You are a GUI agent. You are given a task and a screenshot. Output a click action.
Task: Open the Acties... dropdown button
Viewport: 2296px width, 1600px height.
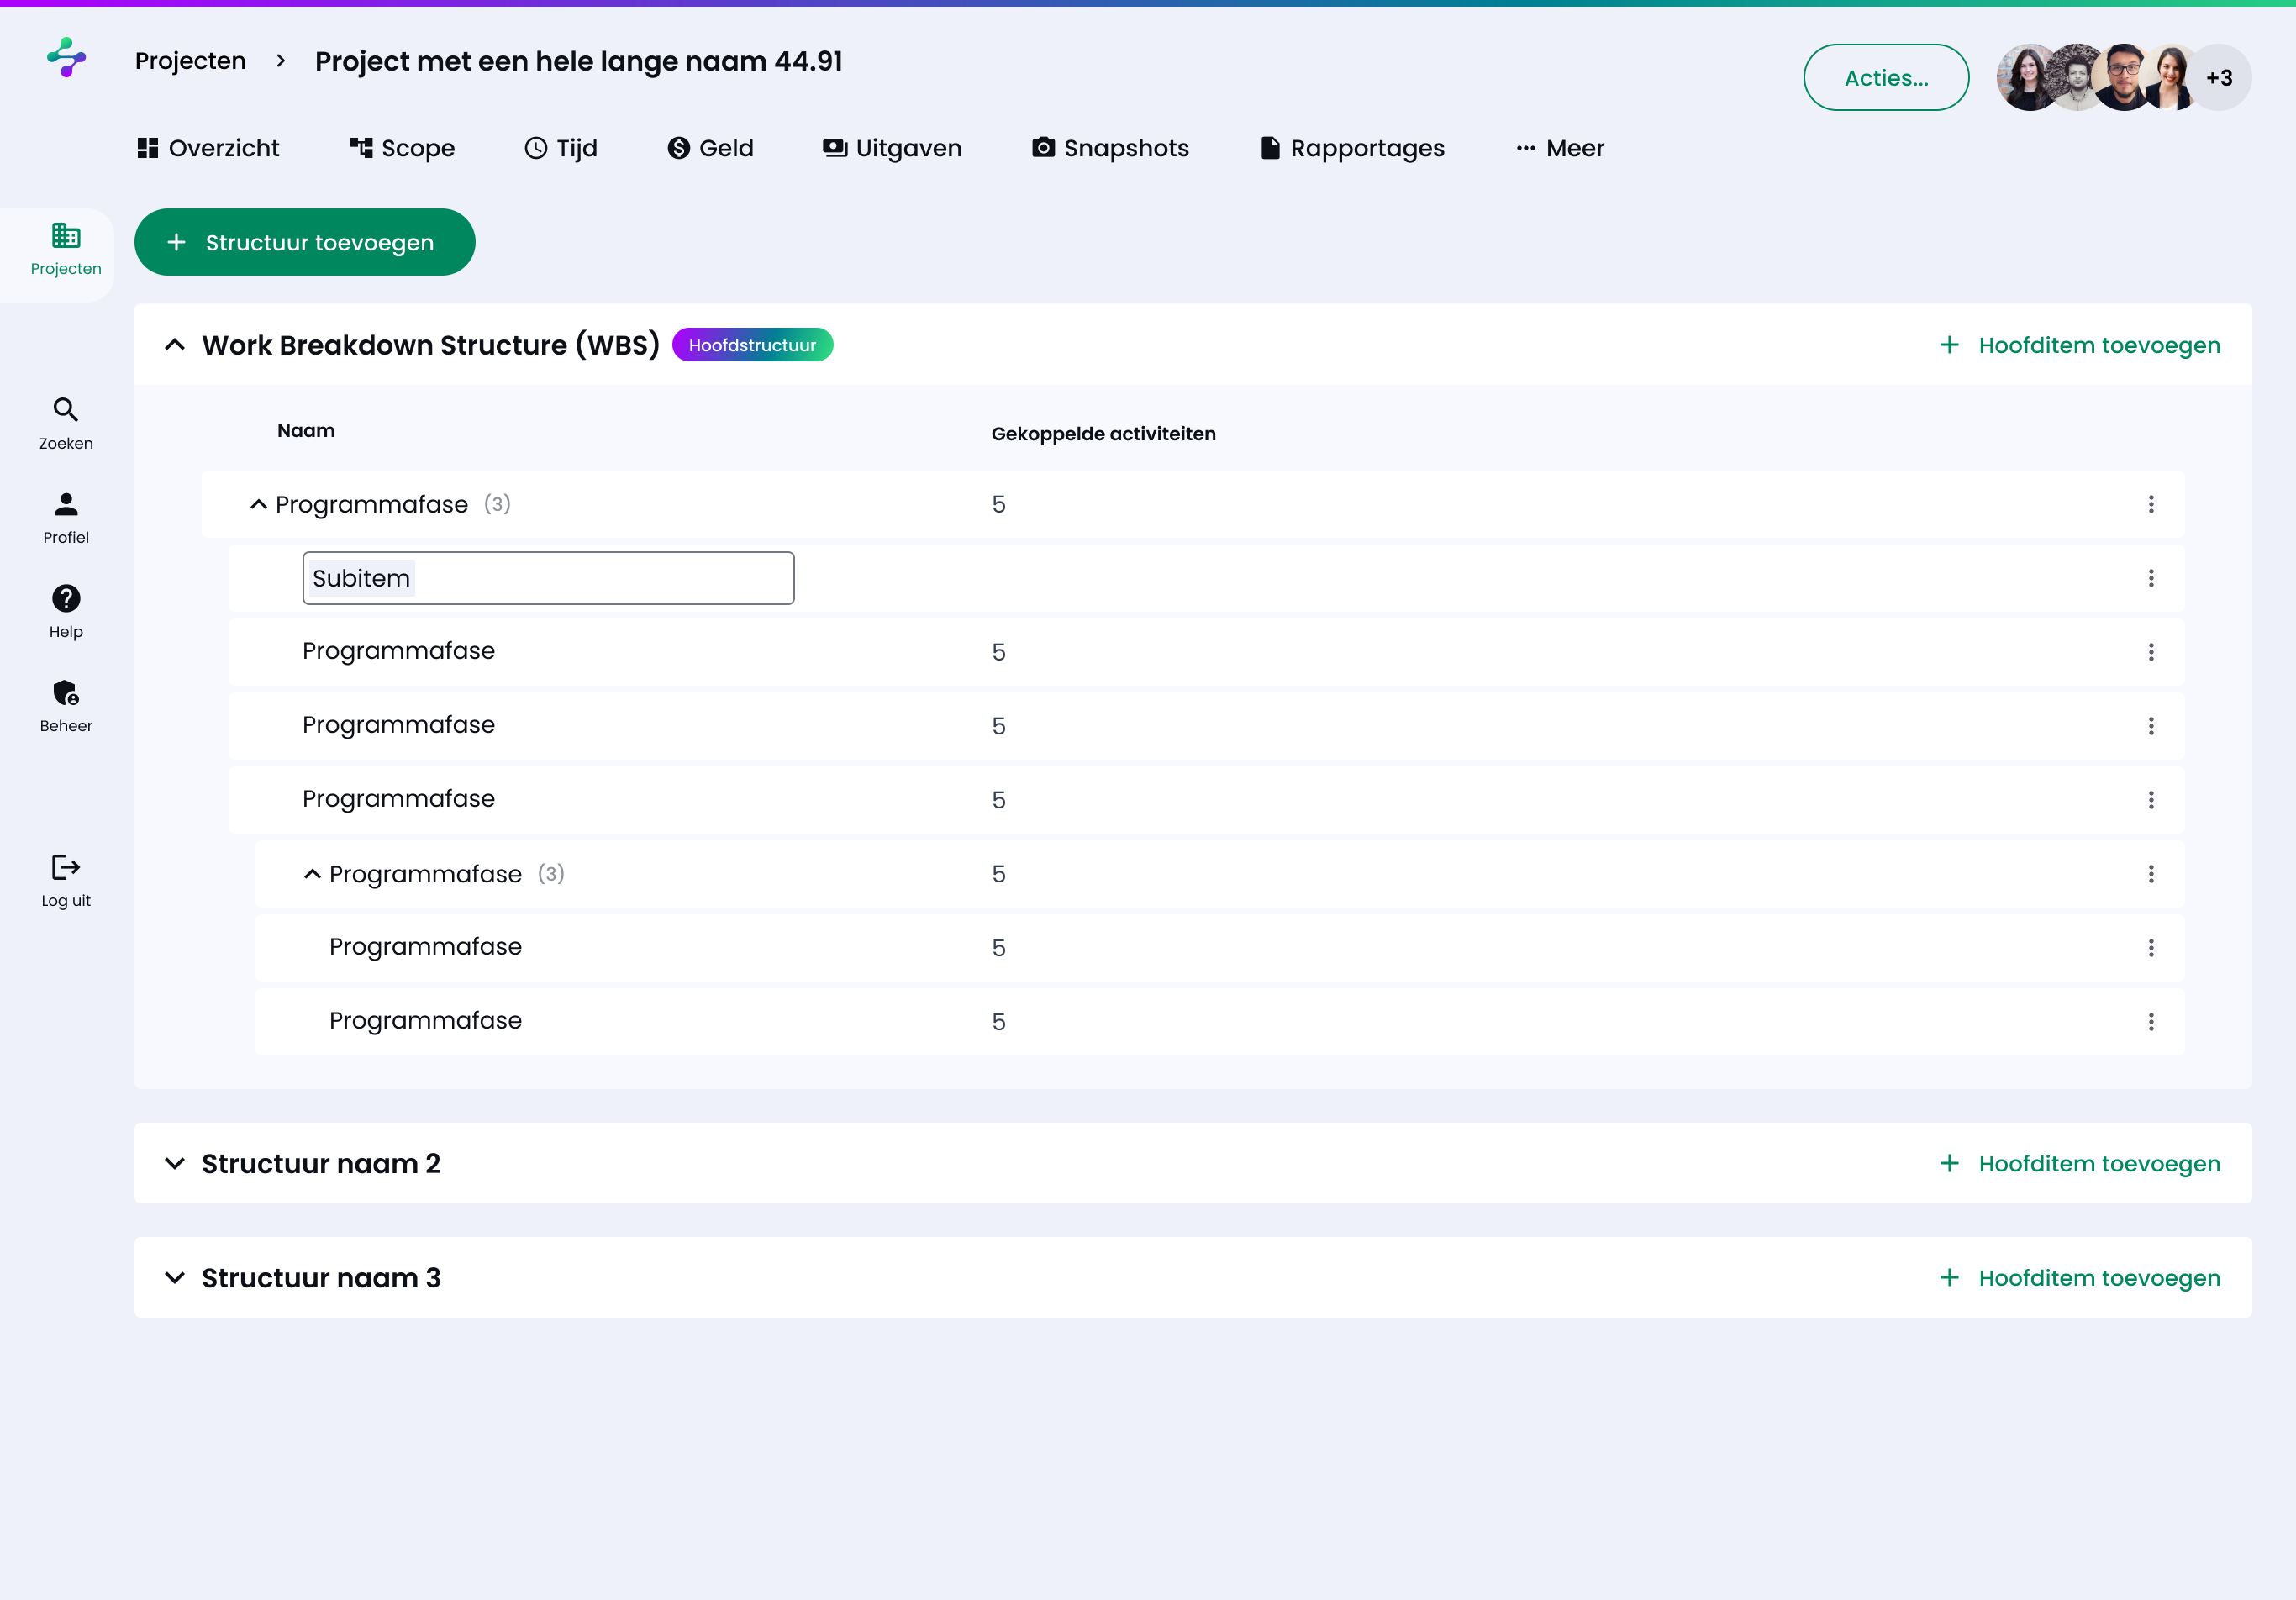(1886, 77)
